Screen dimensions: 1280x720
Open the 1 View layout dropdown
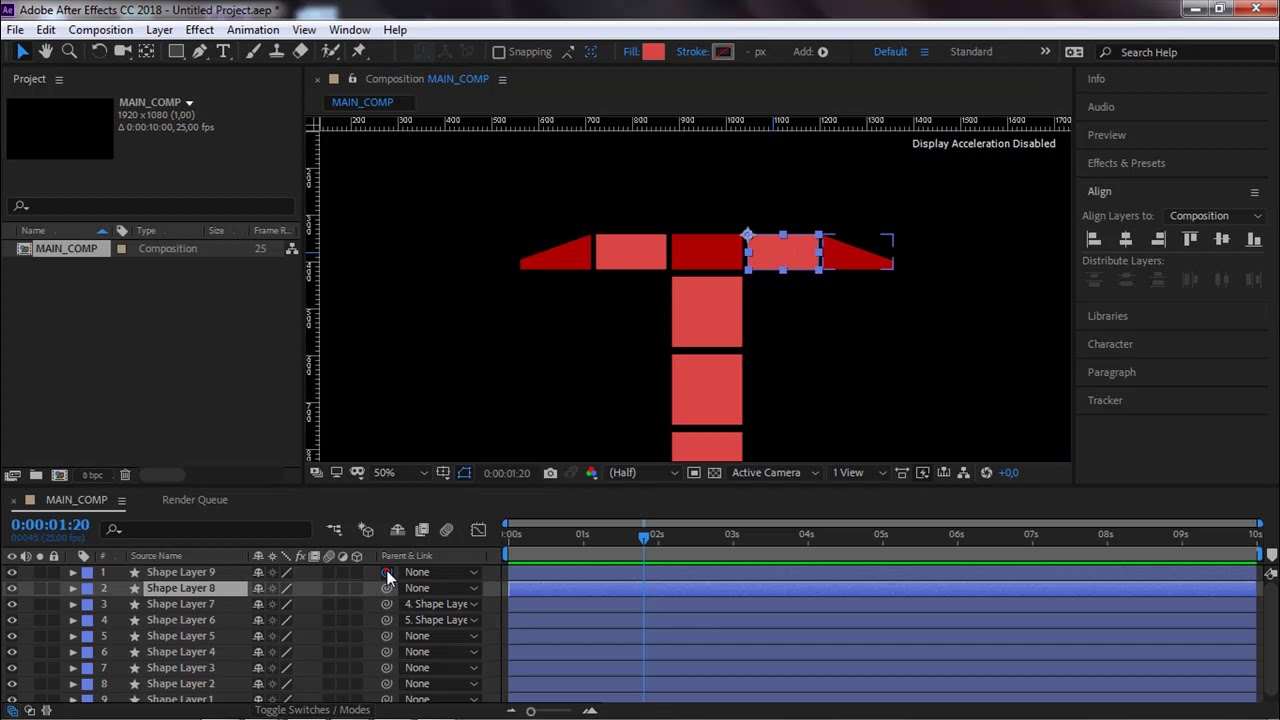tap(858, 473)
